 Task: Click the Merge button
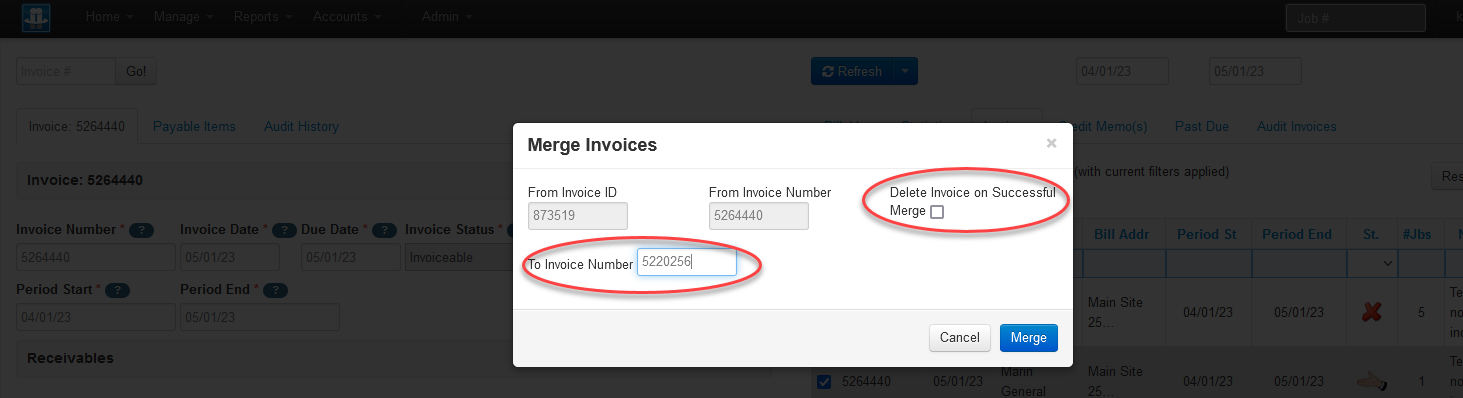click(x=1028, y=338)
